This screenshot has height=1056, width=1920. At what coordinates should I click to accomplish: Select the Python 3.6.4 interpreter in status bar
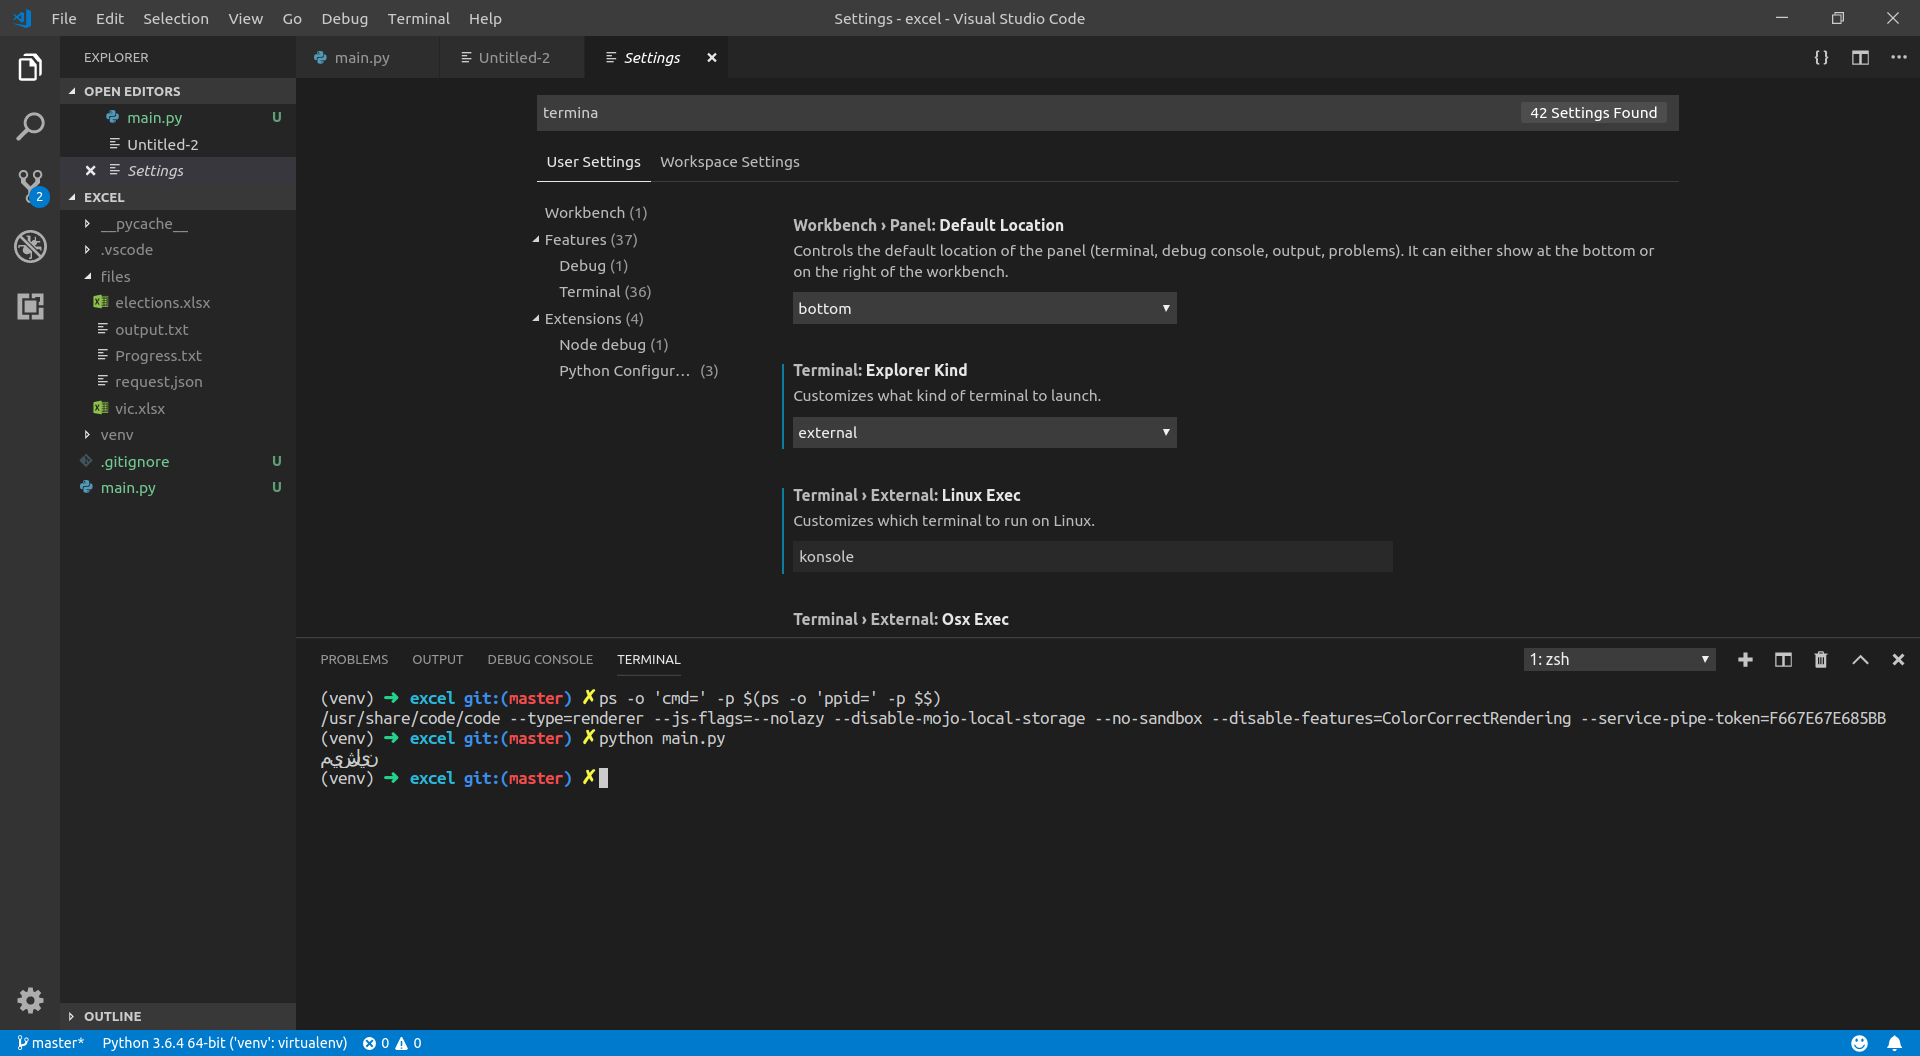(224, 1042)
